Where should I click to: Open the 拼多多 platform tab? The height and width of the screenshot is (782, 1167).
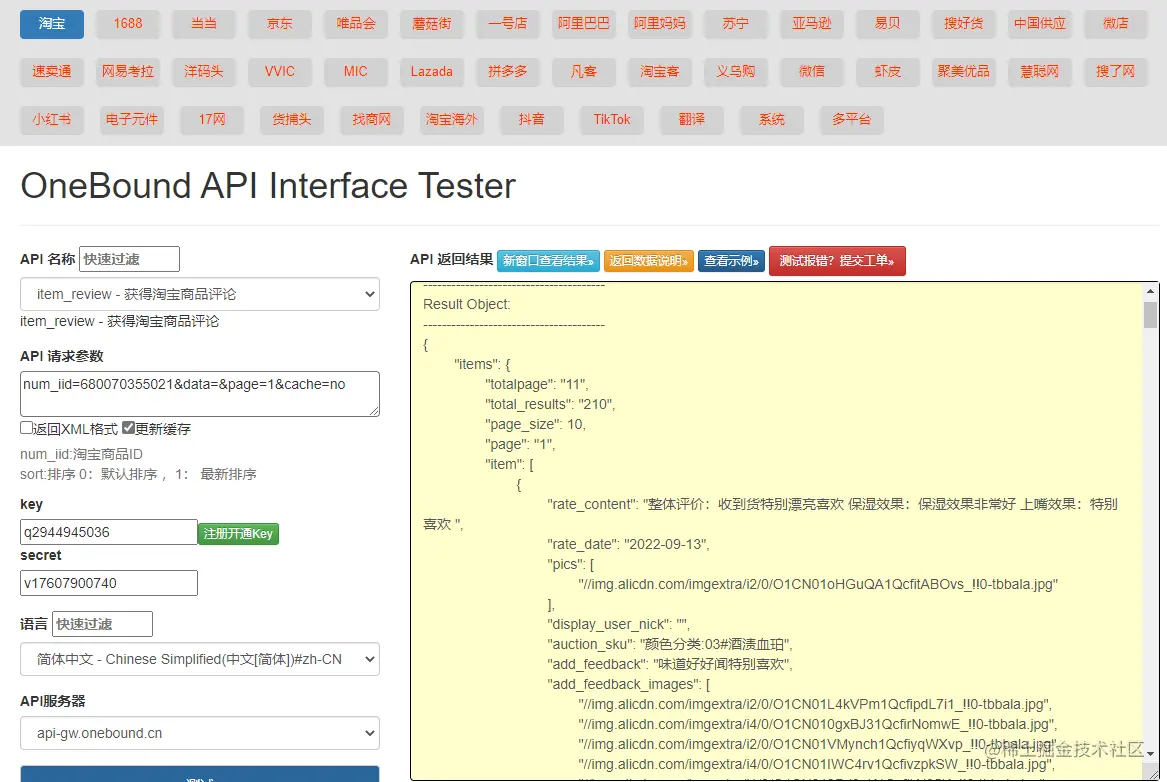508,71
